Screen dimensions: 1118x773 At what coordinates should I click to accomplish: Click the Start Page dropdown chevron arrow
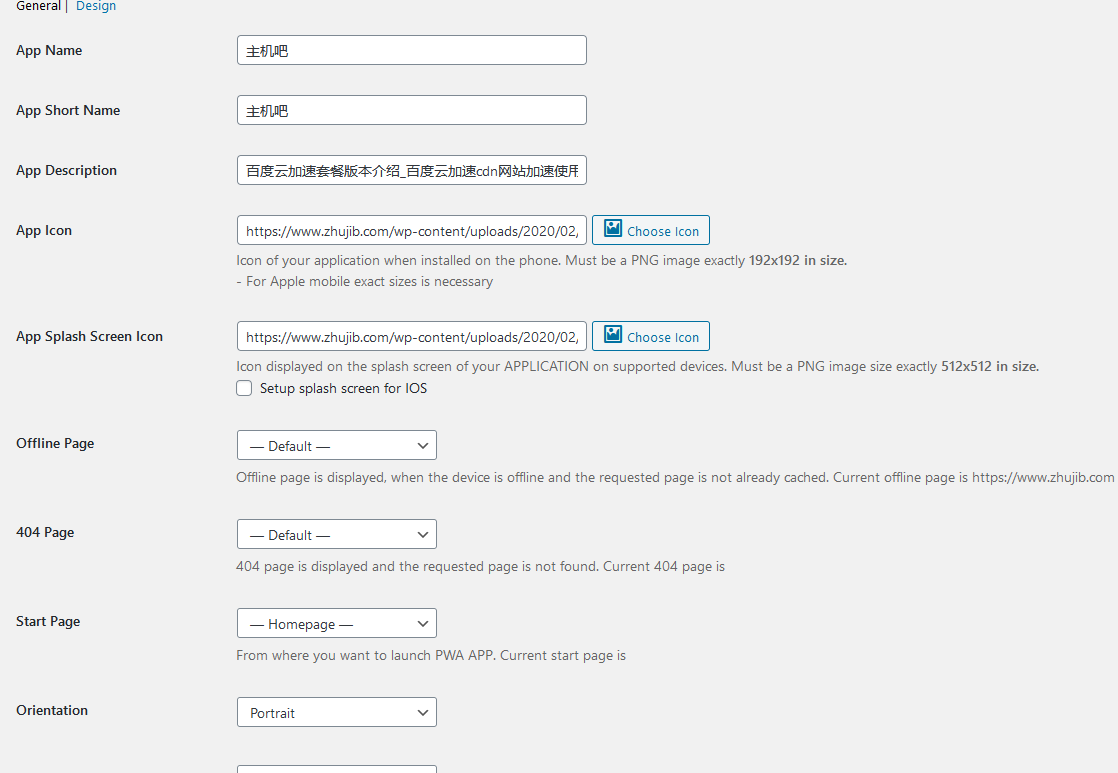coord(423,624)
